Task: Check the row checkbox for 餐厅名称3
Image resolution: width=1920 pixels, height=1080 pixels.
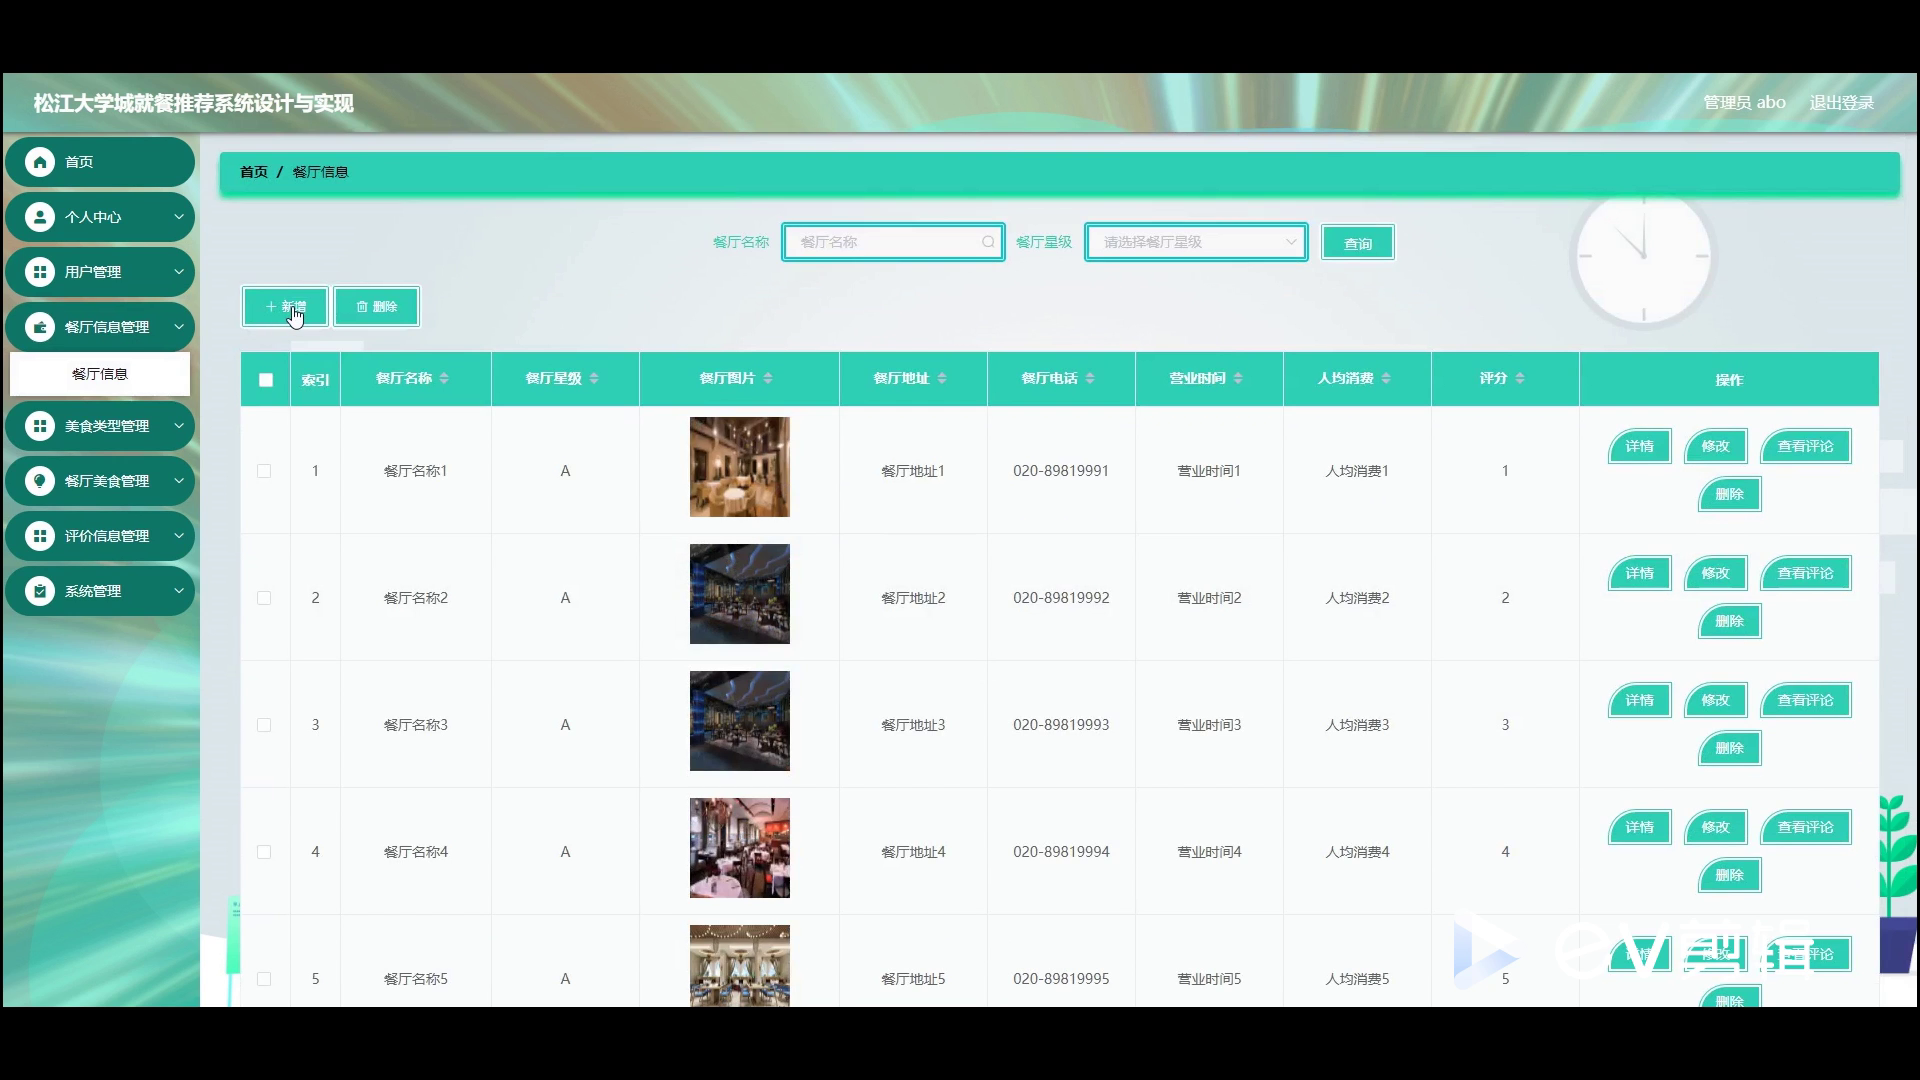Action: tap(264, 725)
